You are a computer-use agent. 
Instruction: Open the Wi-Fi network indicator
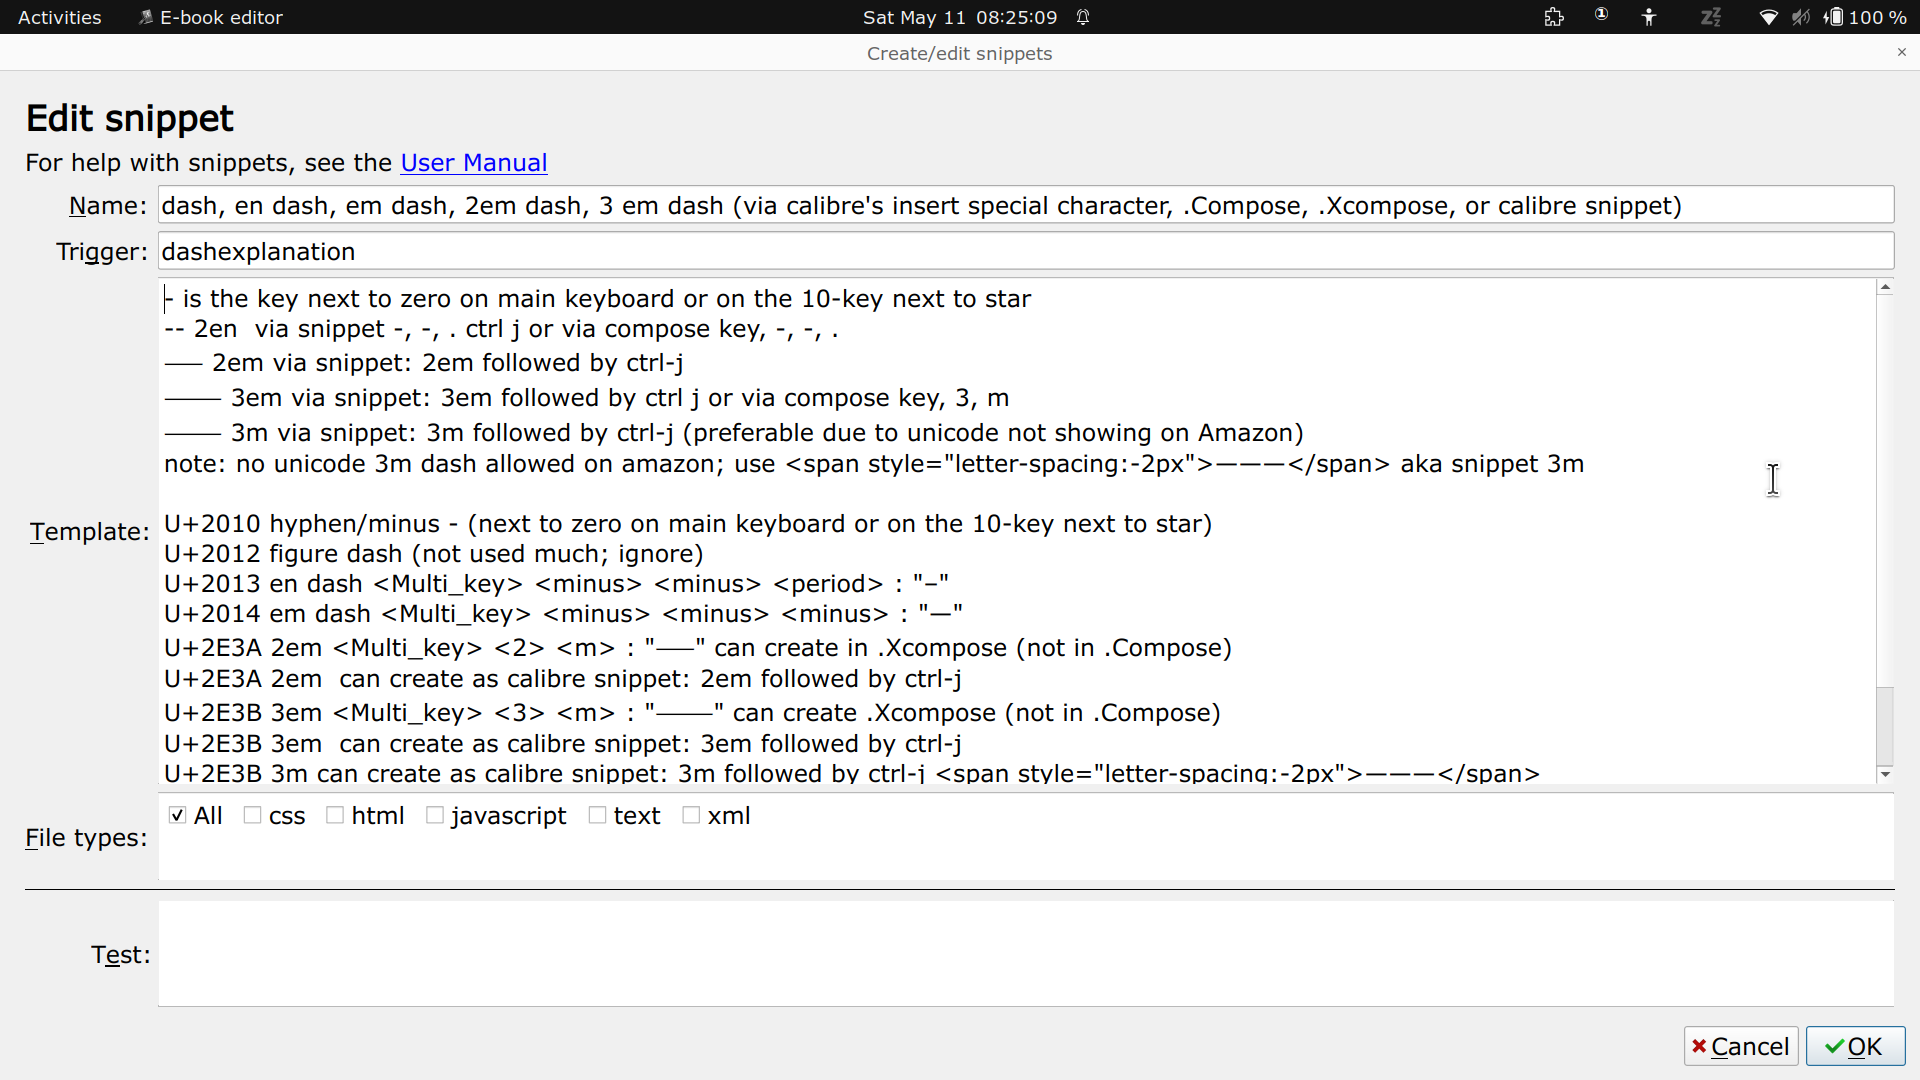point(1768,17)
